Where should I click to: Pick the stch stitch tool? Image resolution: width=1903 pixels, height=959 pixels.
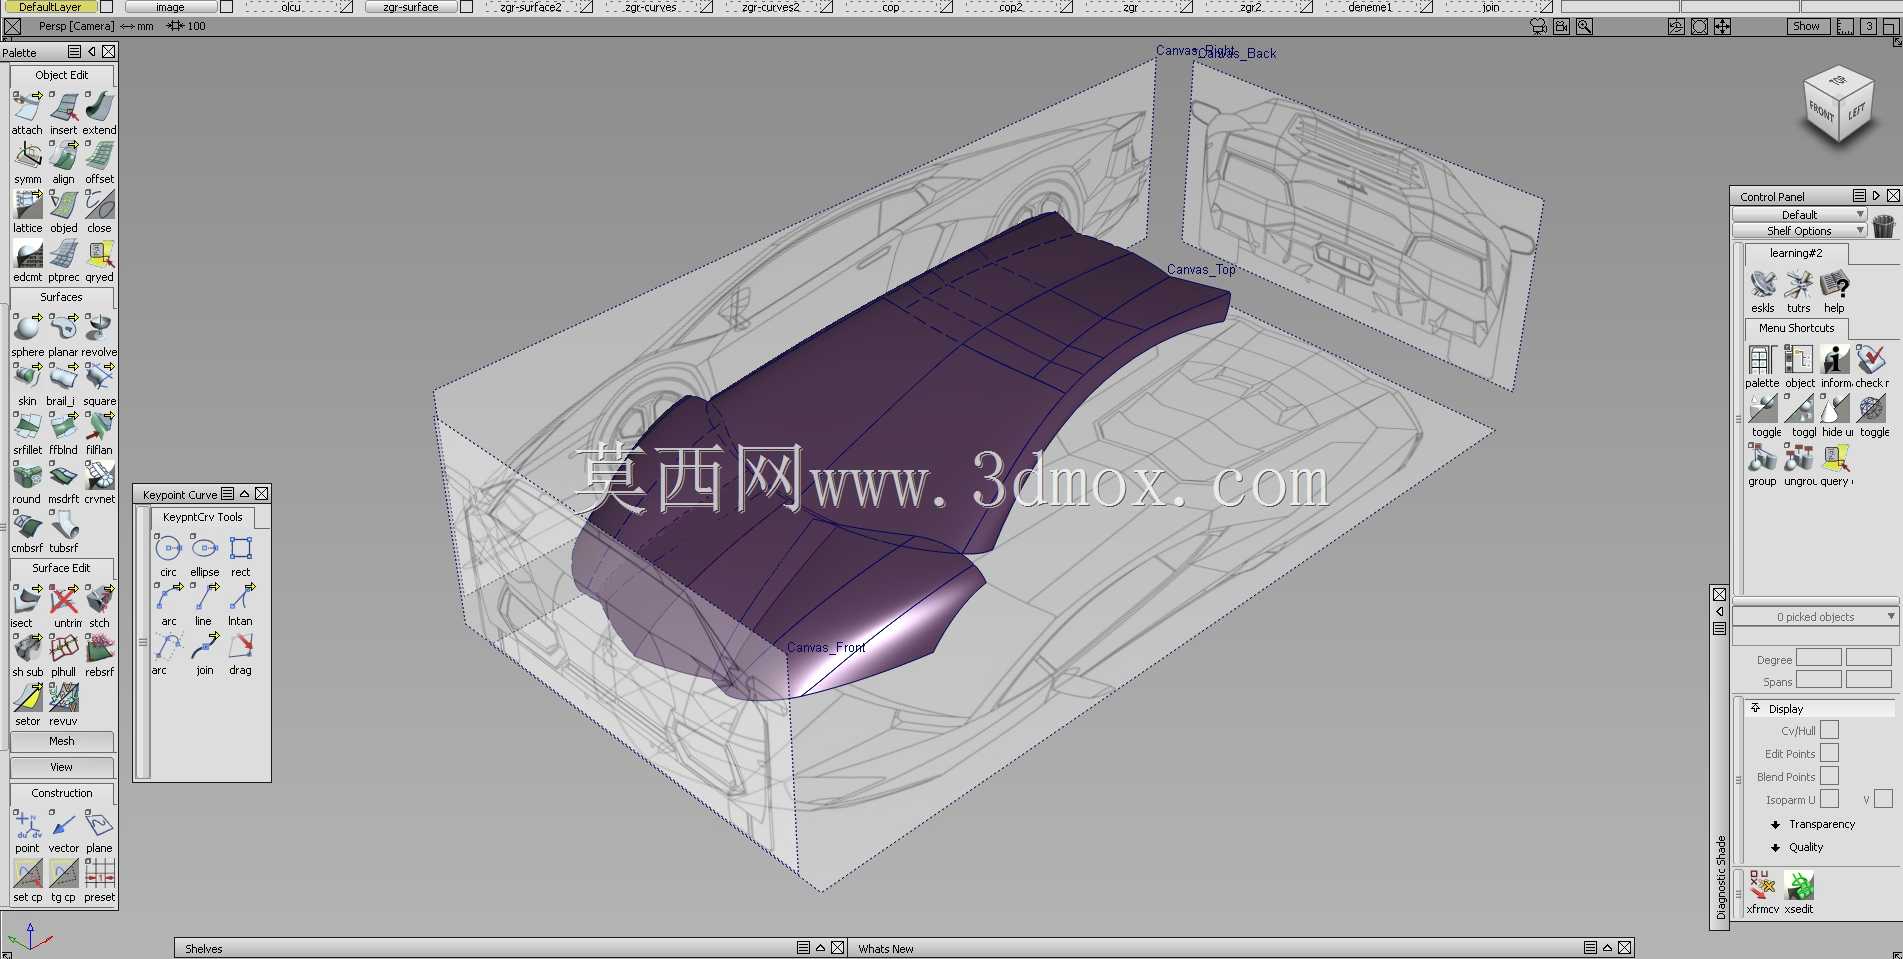pyautogui.click(x=99, y=600)
